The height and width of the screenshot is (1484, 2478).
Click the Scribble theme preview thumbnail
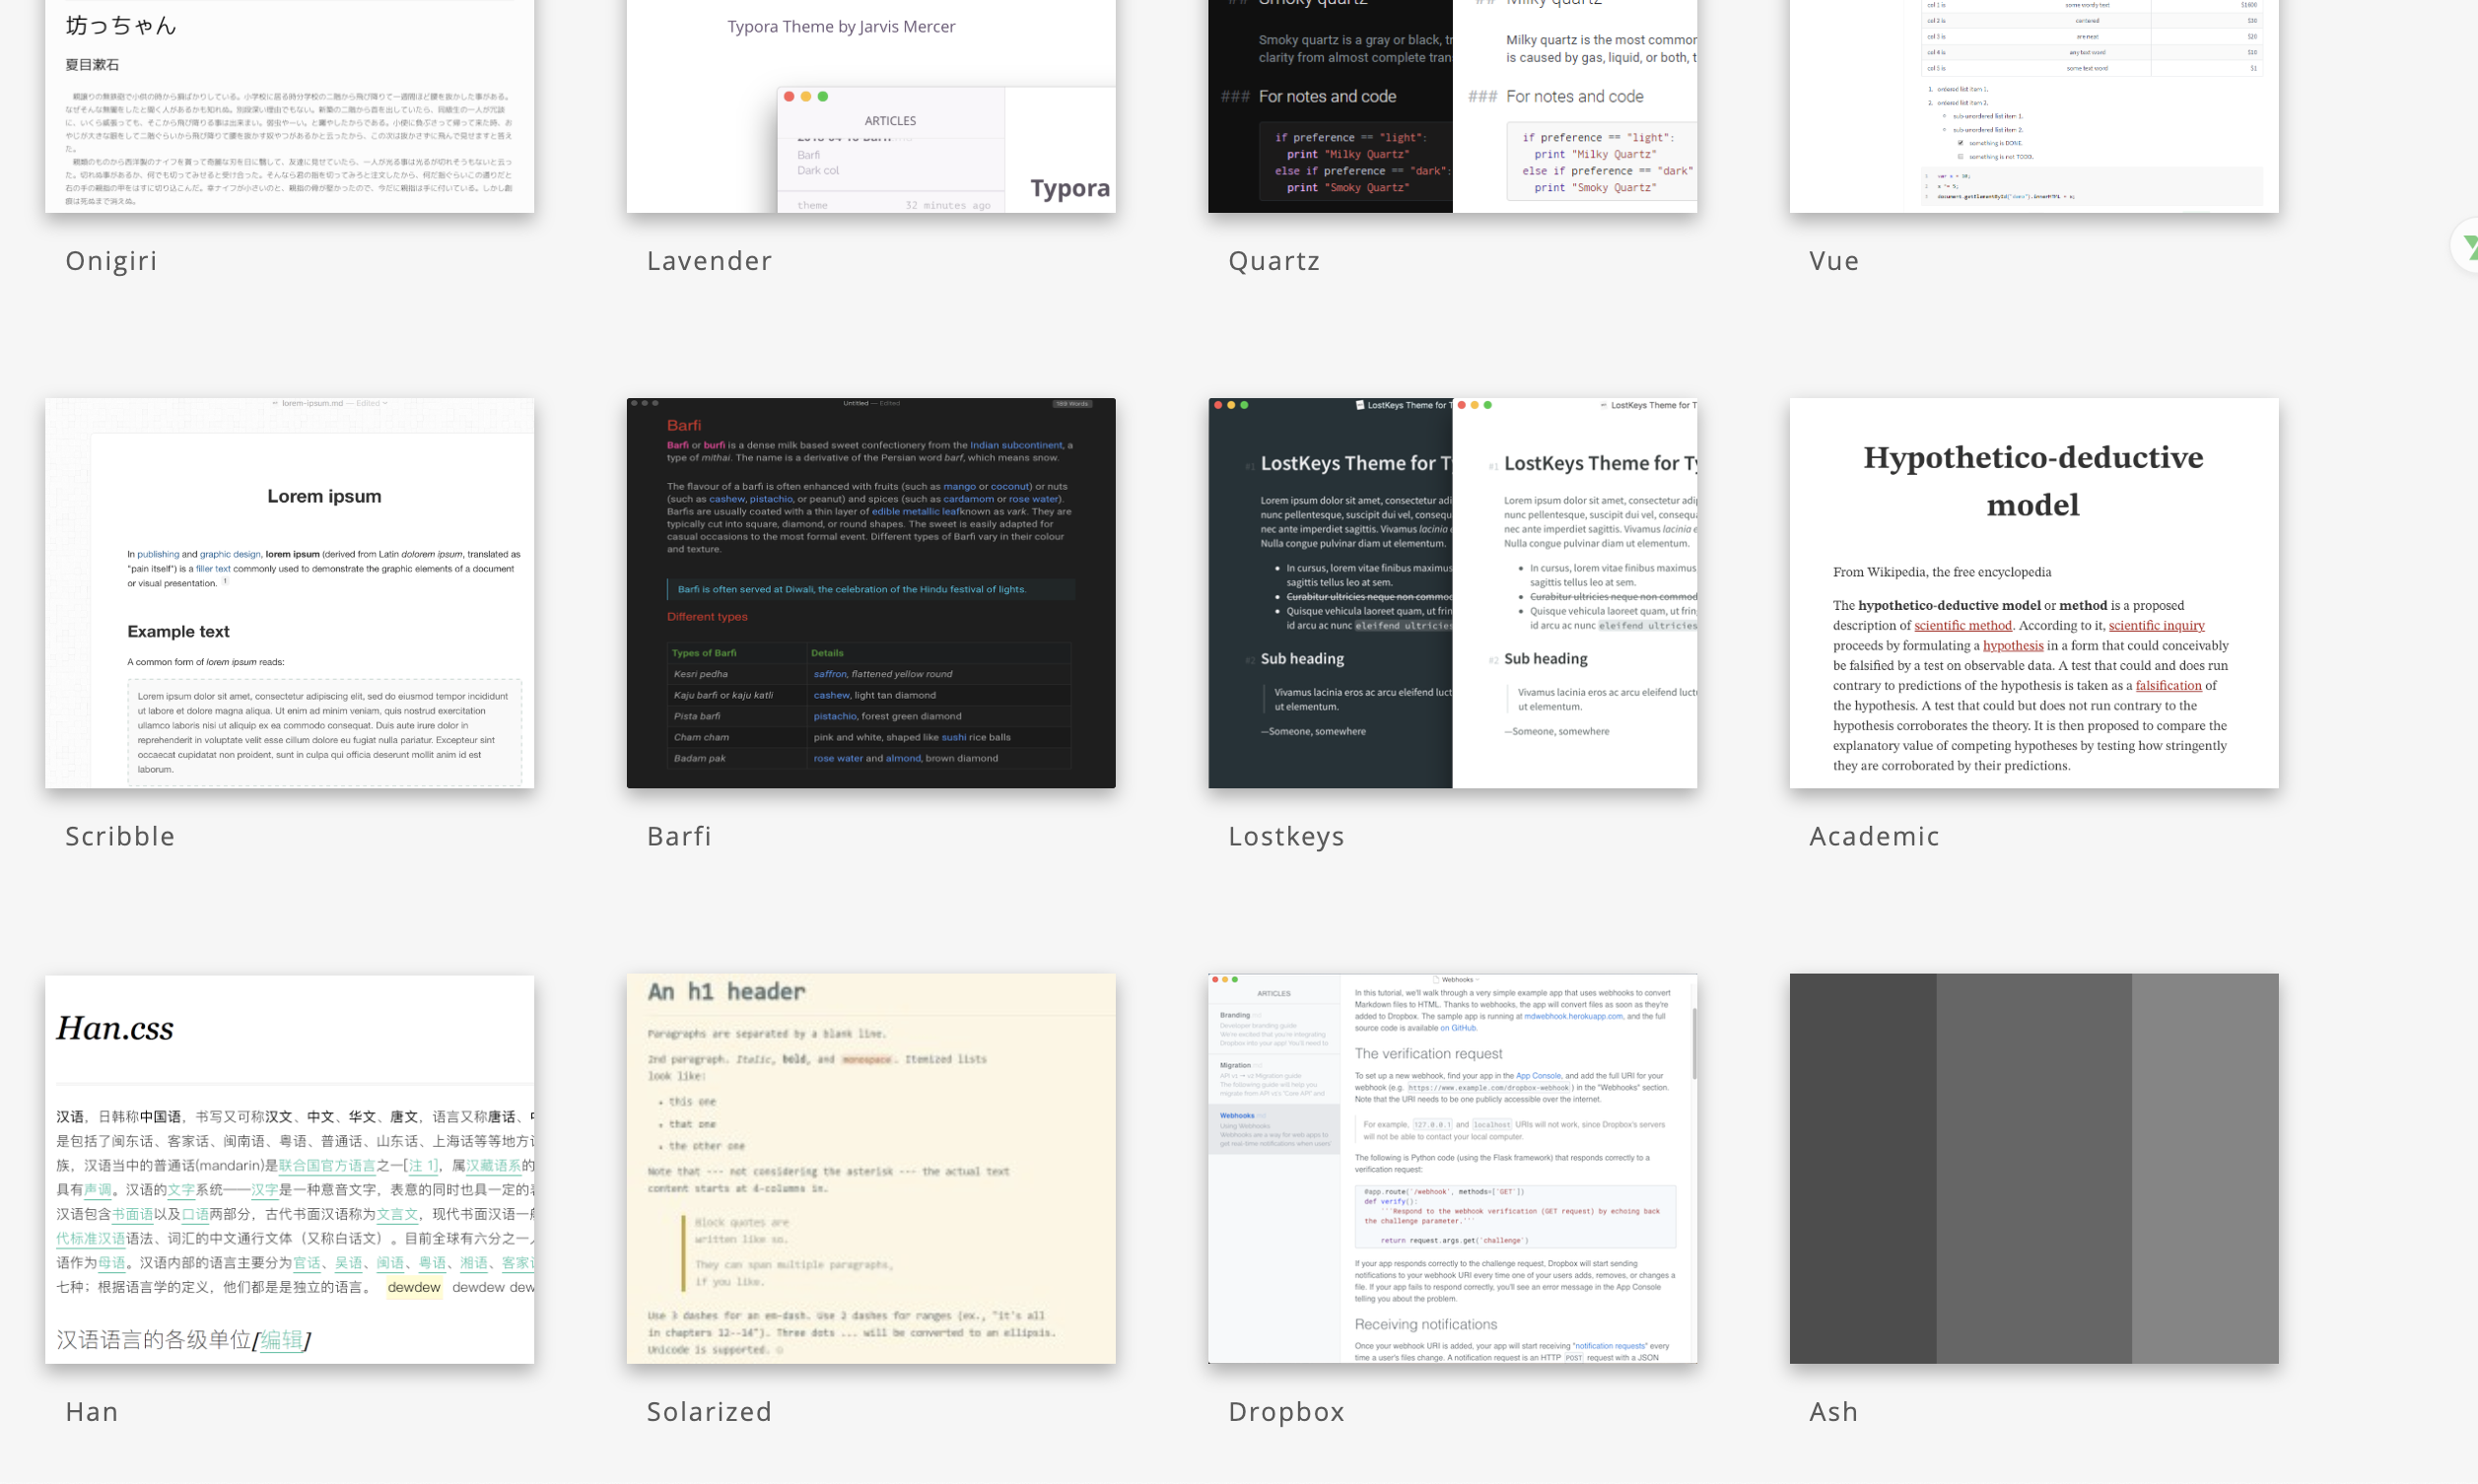click(x=289, y=592)
